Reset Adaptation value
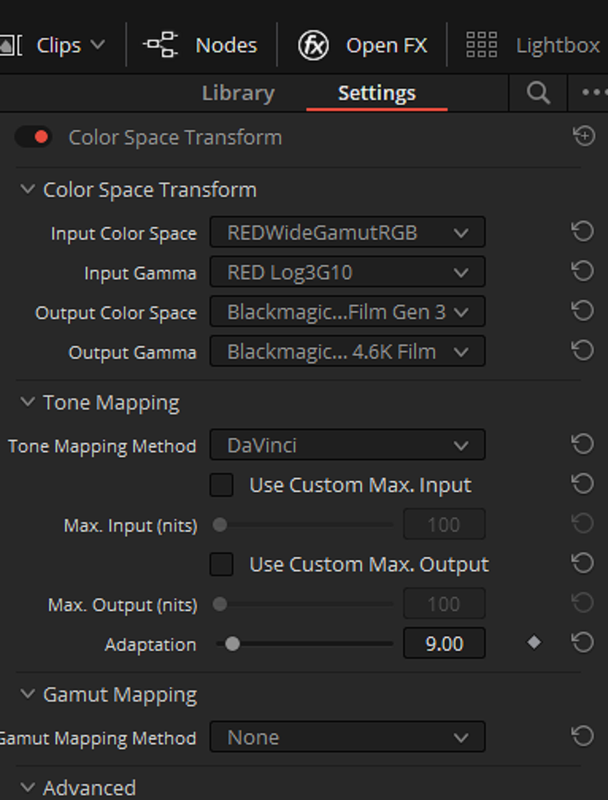Screen dimensions: 608x800 click(582, 642)
